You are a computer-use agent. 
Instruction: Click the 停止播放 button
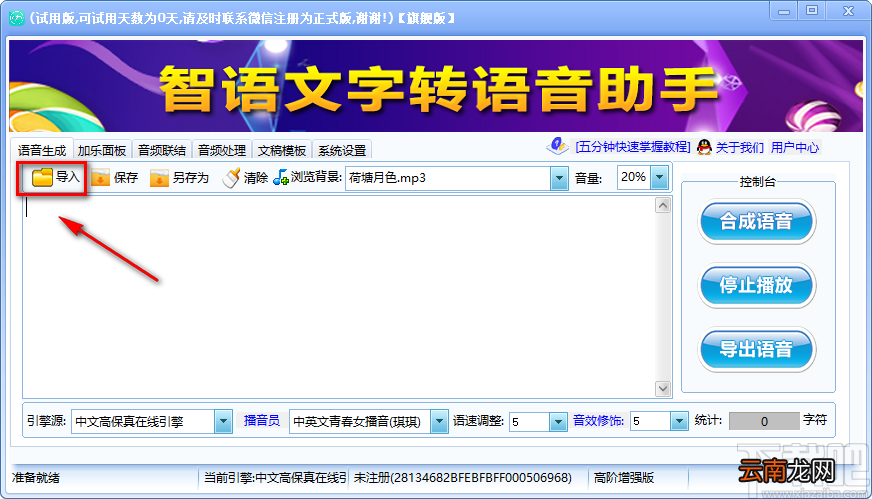(756, 285)
